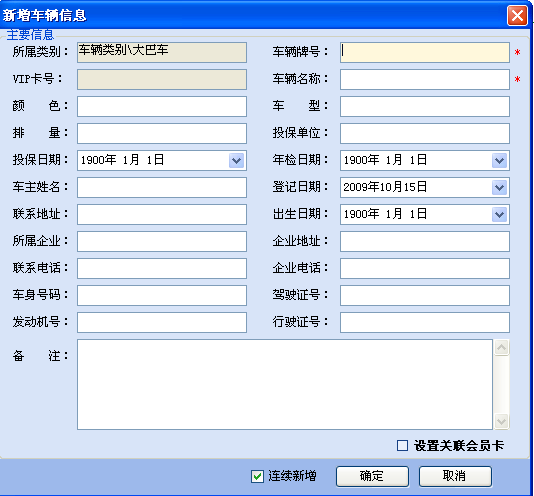Click the 备注 scrollbar up arrow
The width and height of the screenshot is (534, 496).
pyautogui.click(x=501, y=347)
